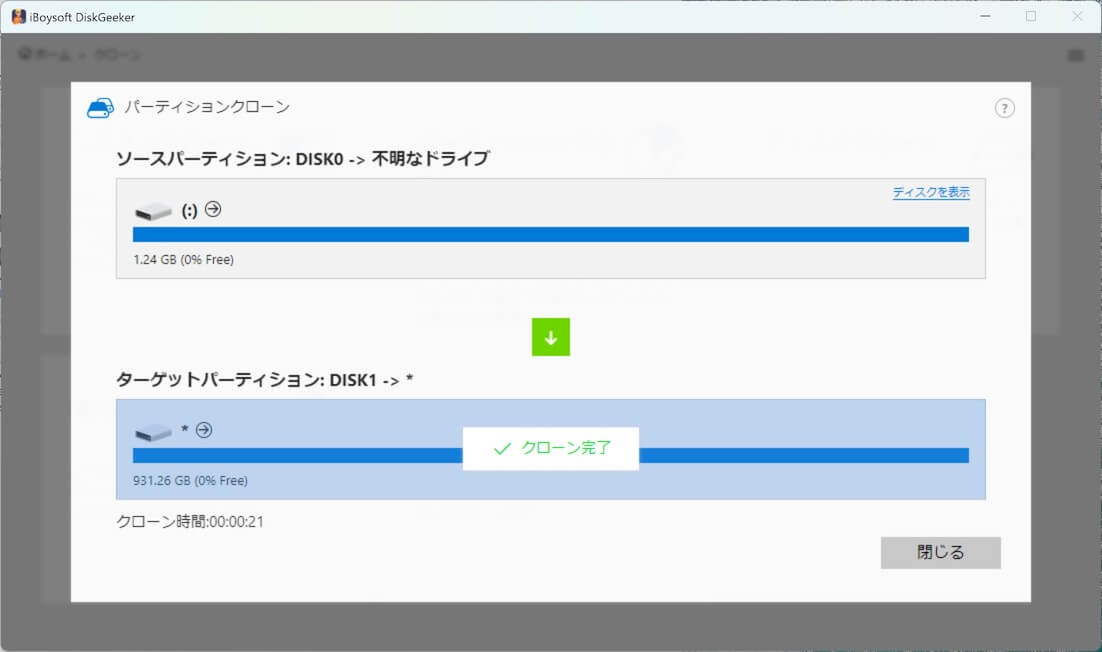Image resolution: width=1102 pixels, height=652 pixels.
Task: Click the help question mark icon
Action: coord(1004,108)
